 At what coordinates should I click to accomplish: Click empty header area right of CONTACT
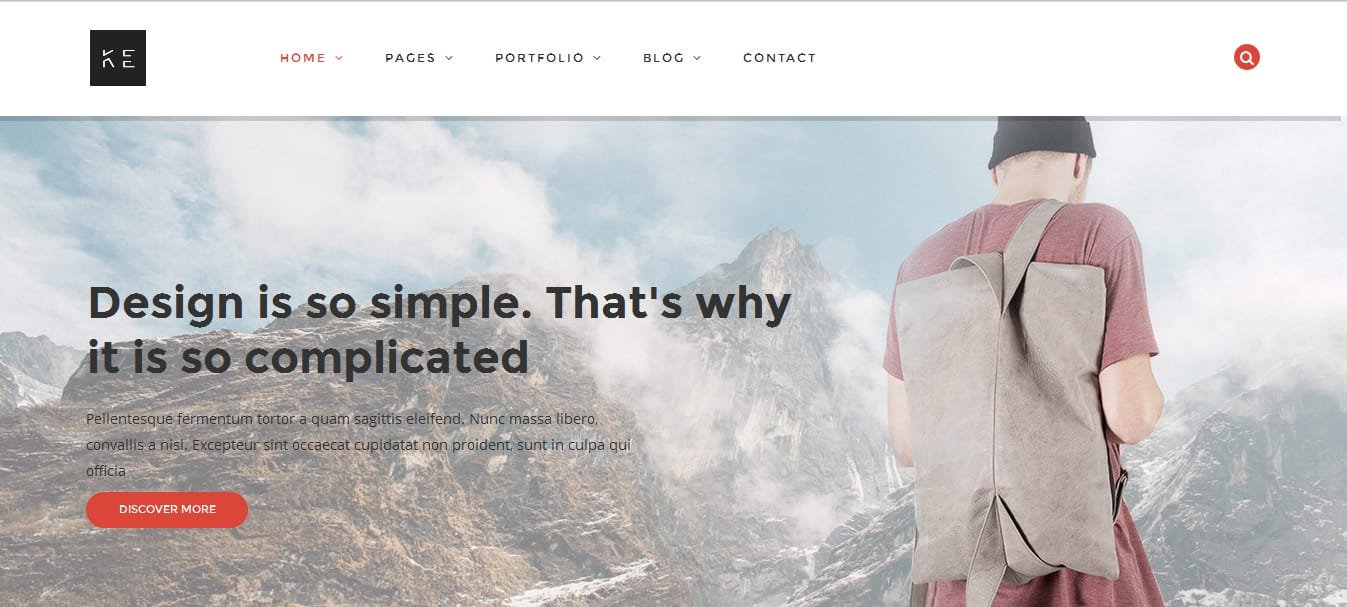[1020, 58]
